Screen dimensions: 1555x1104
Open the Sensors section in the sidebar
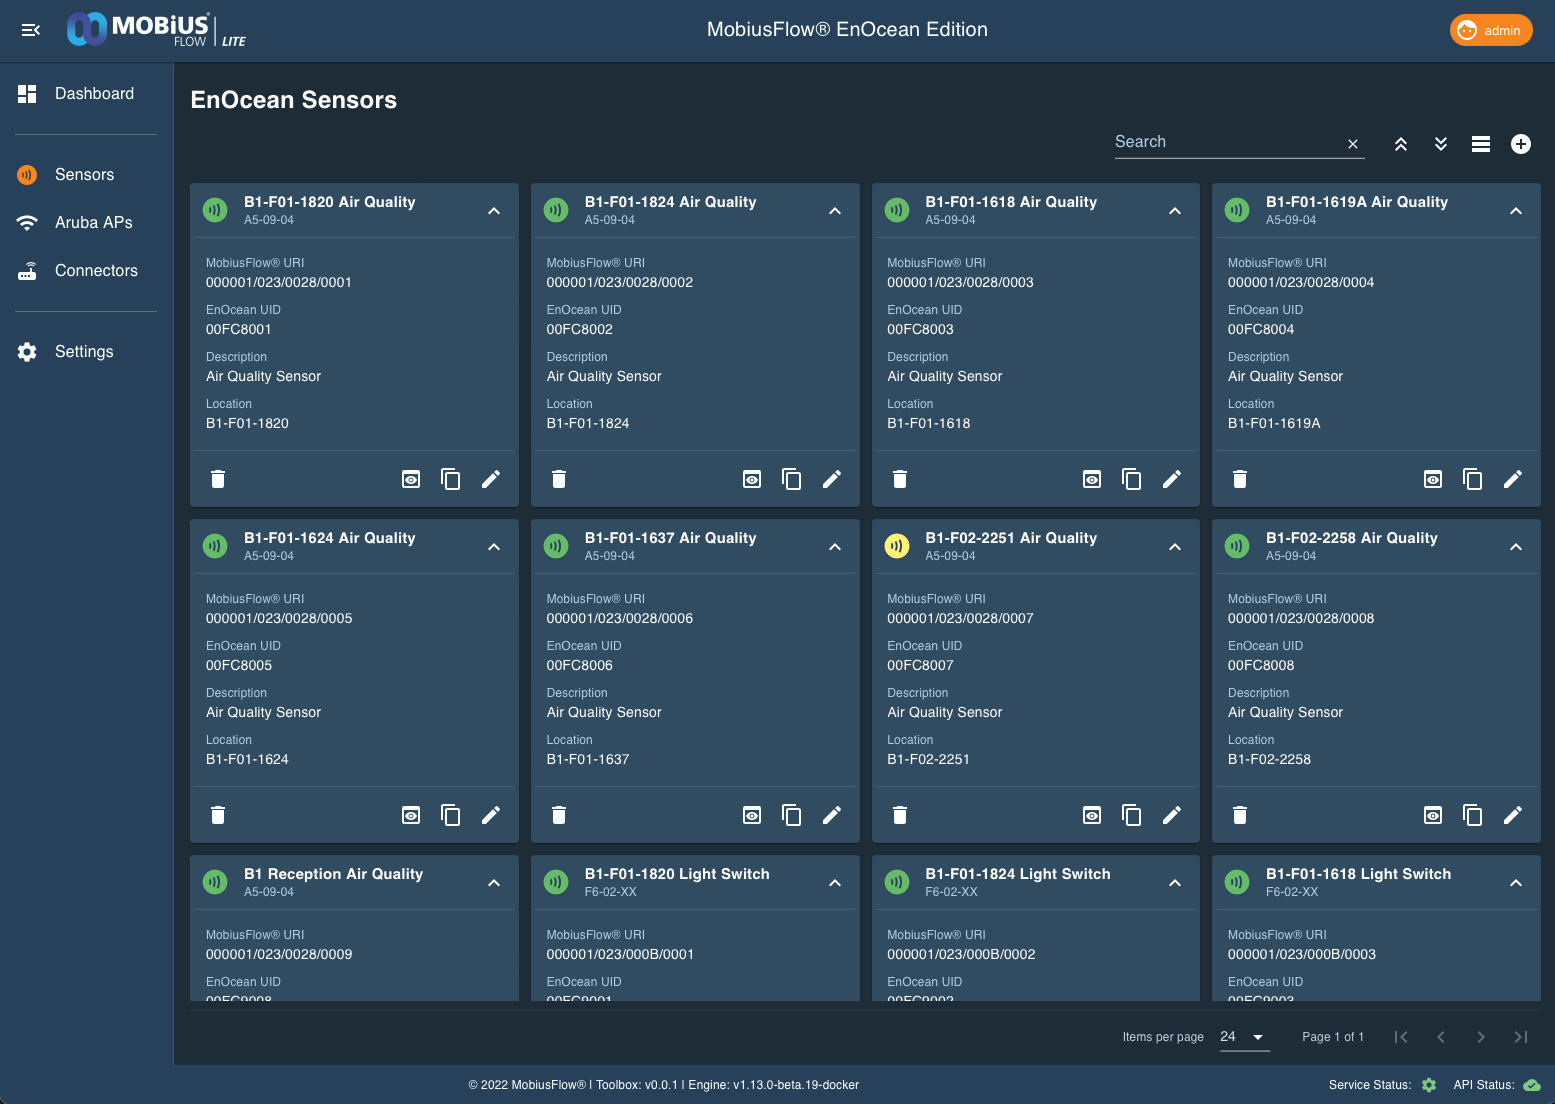coord(84,174)
